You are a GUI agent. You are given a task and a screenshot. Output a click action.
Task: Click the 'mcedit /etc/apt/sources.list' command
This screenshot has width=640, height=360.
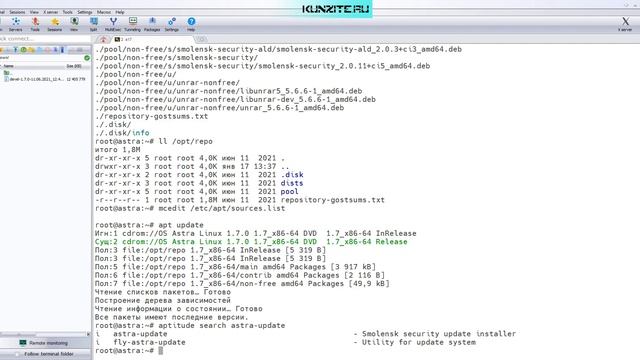pos(222,208)
